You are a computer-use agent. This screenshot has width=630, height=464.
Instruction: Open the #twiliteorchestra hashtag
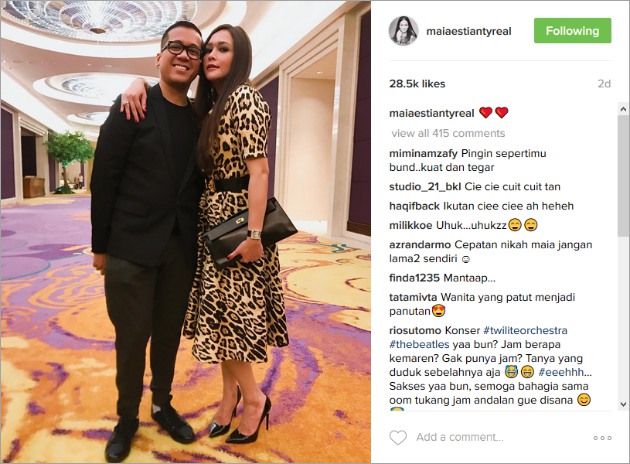[525, 331]
